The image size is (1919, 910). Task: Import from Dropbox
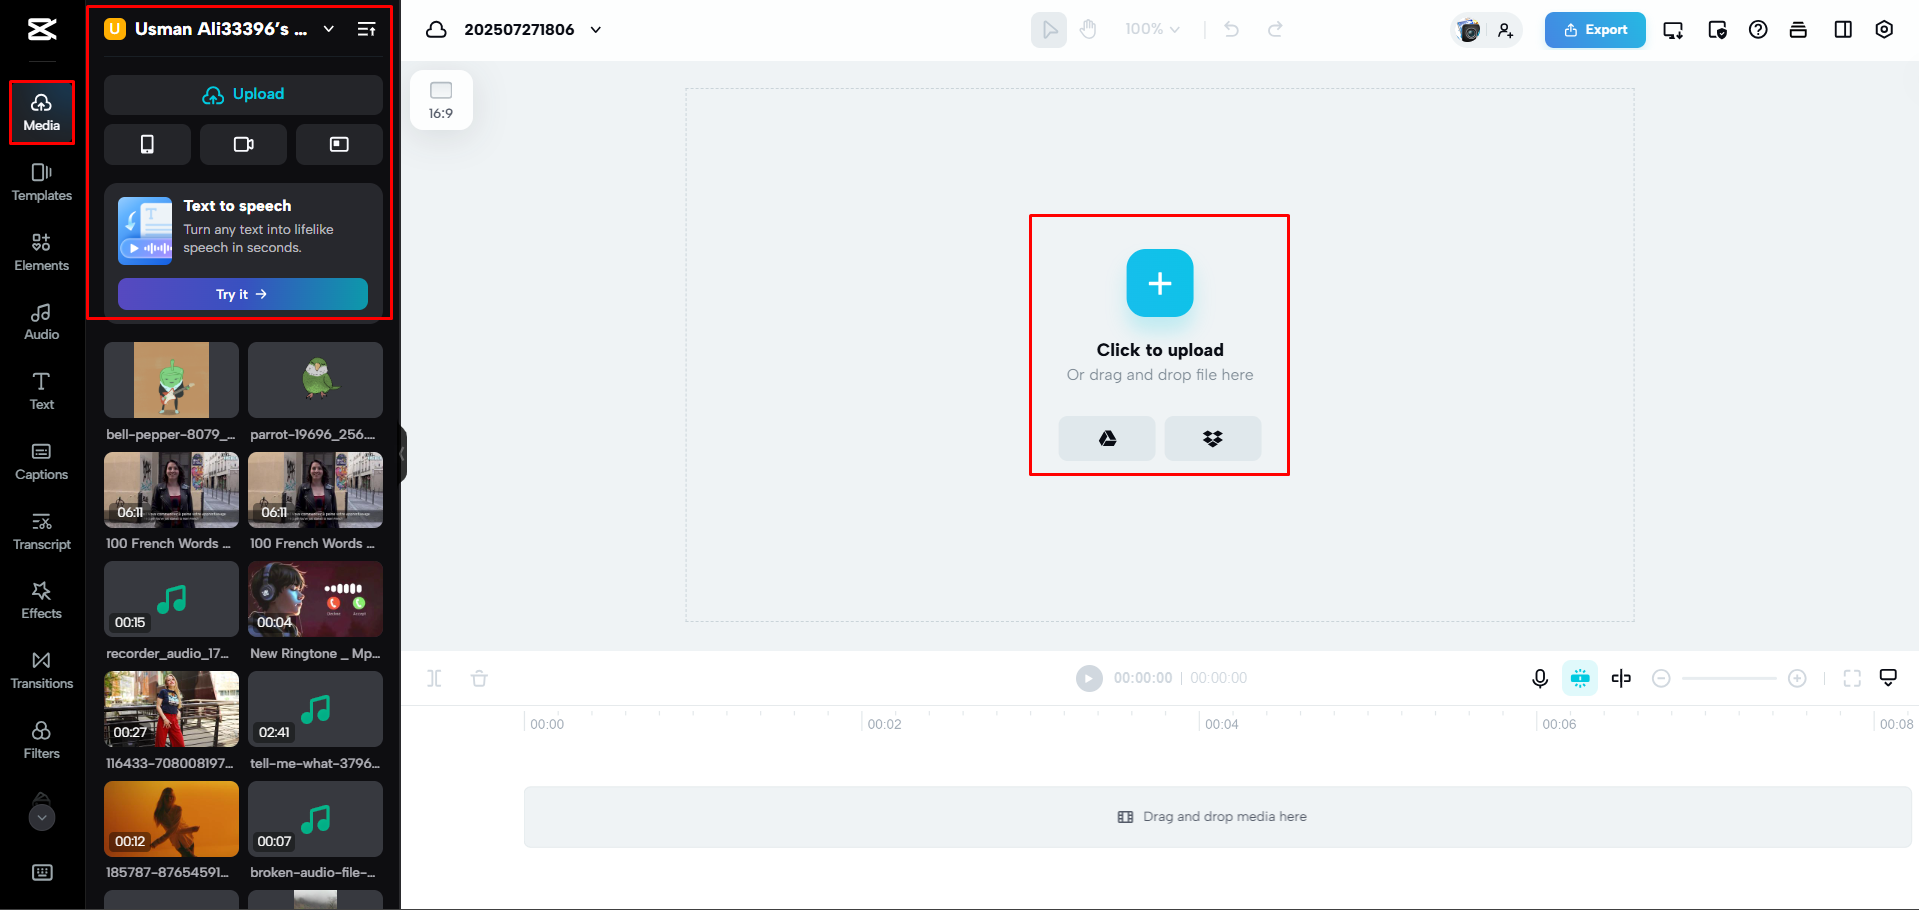(1213, 438)
